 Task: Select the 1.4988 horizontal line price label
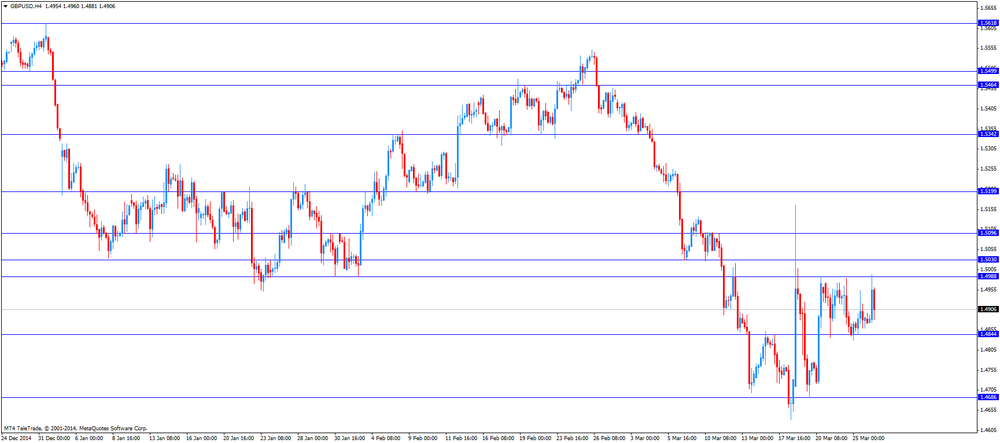pyautogui.click(x=987, y=276)
